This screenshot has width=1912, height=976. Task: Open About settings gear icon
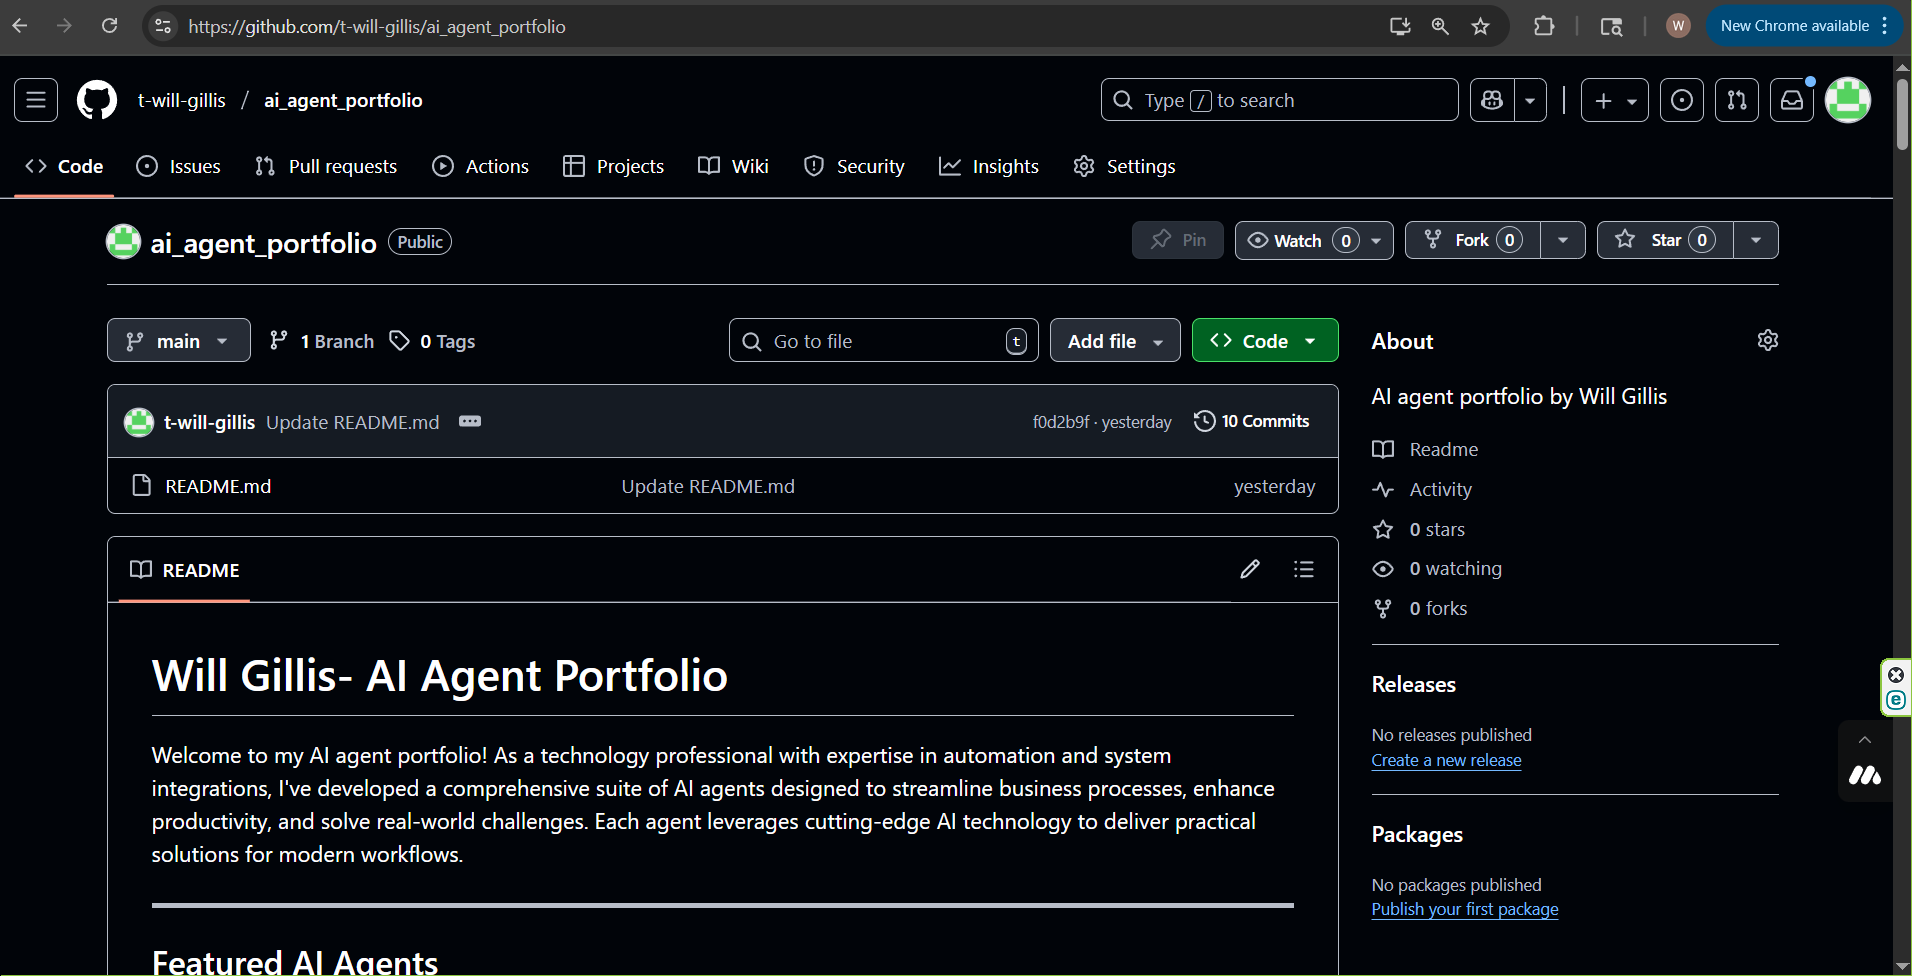coord(1767,341)
